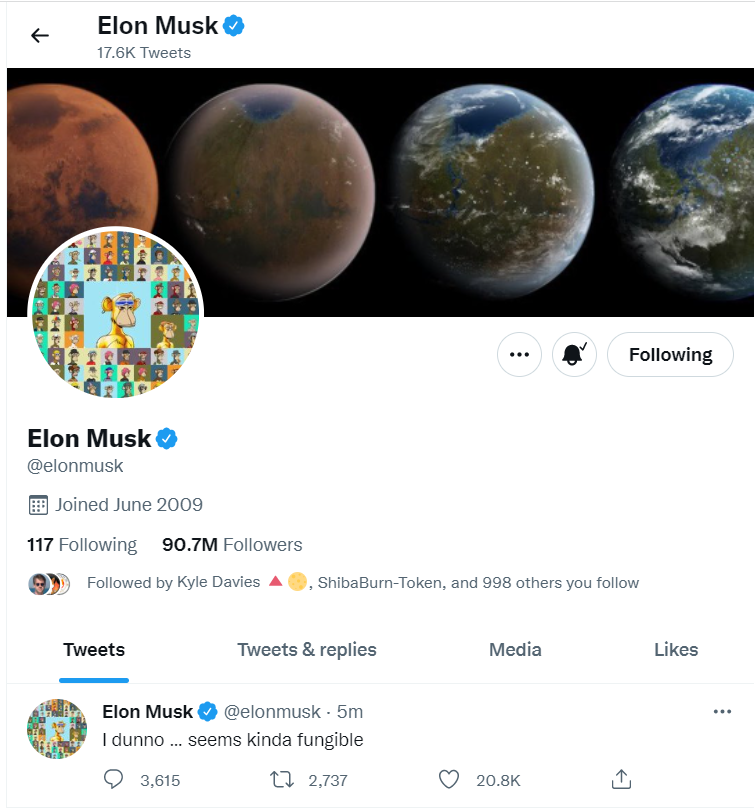Open the 90.7M Followers list
The height and width of the screenshot is (808, 755).
pyautogui.click(x=232, y=544)
